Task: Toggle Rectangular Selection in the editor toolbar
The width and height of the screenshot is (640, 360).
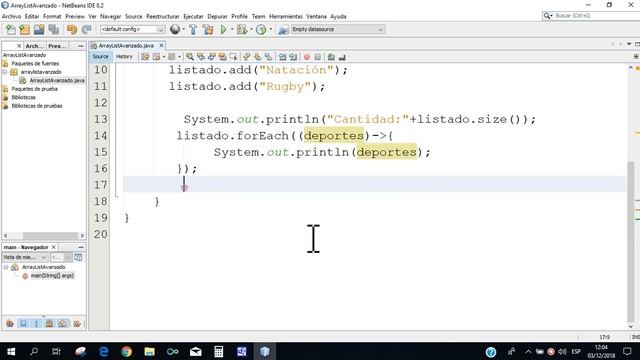Action: click(x=233, y=57)
